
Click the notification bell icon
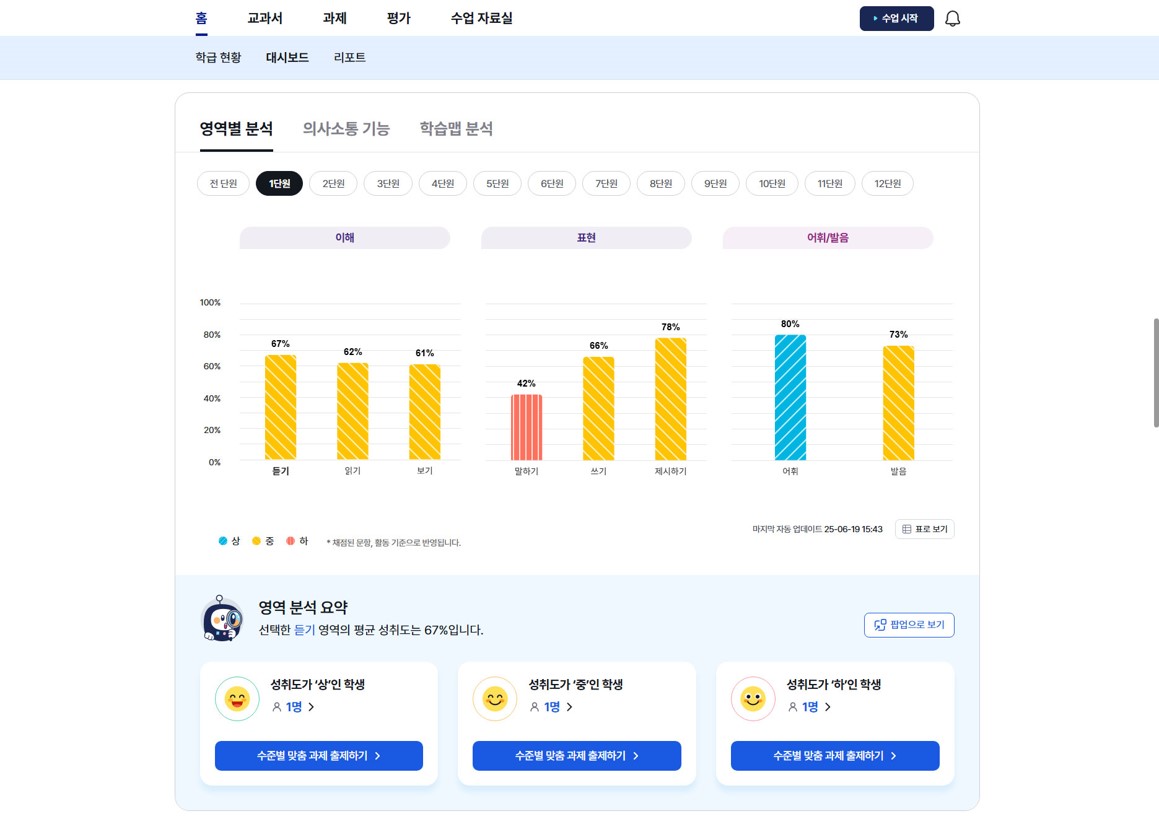952,19
